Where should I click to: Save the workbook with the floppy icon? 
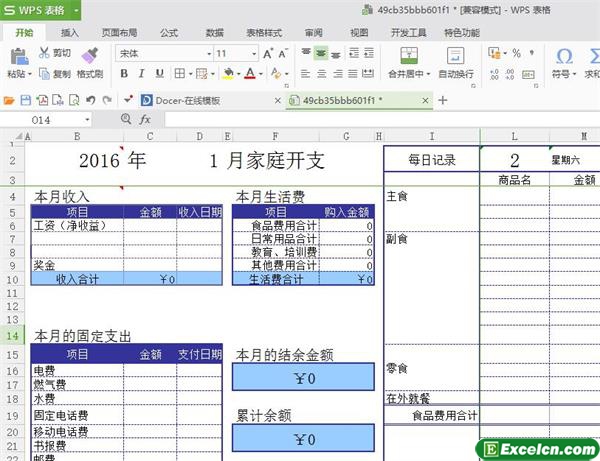[26, 100]
